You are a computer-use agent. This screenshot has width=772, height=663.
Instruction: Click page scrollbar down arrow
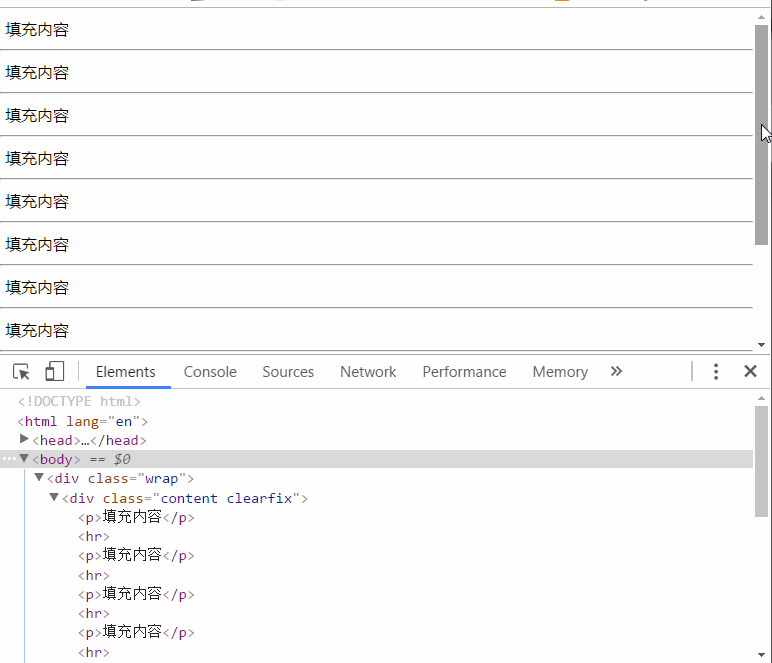tap(761, 345)
